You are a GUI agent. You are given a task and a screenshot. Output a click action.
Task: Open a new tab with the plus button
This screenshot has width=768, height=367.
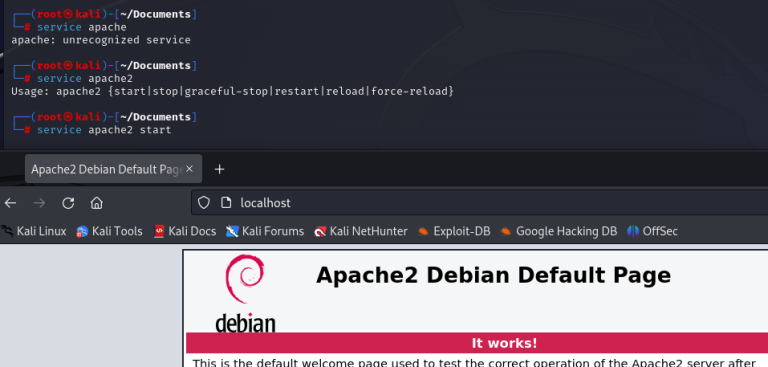pos(219,169)
